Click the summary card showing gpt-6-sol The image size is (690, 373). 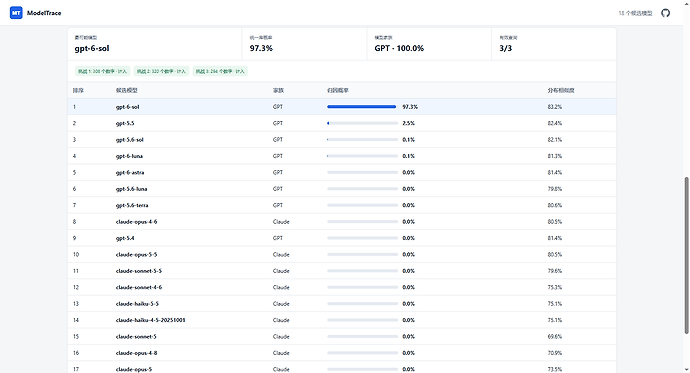[x=154, y=44]
